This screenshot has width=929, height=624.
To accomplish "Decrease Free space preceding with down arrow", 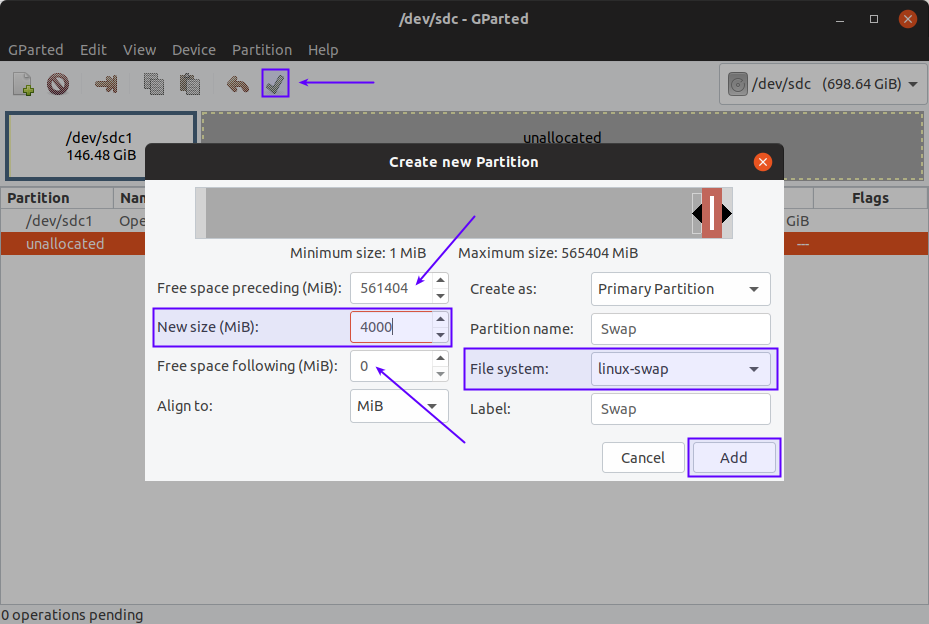I will point(441,296).
